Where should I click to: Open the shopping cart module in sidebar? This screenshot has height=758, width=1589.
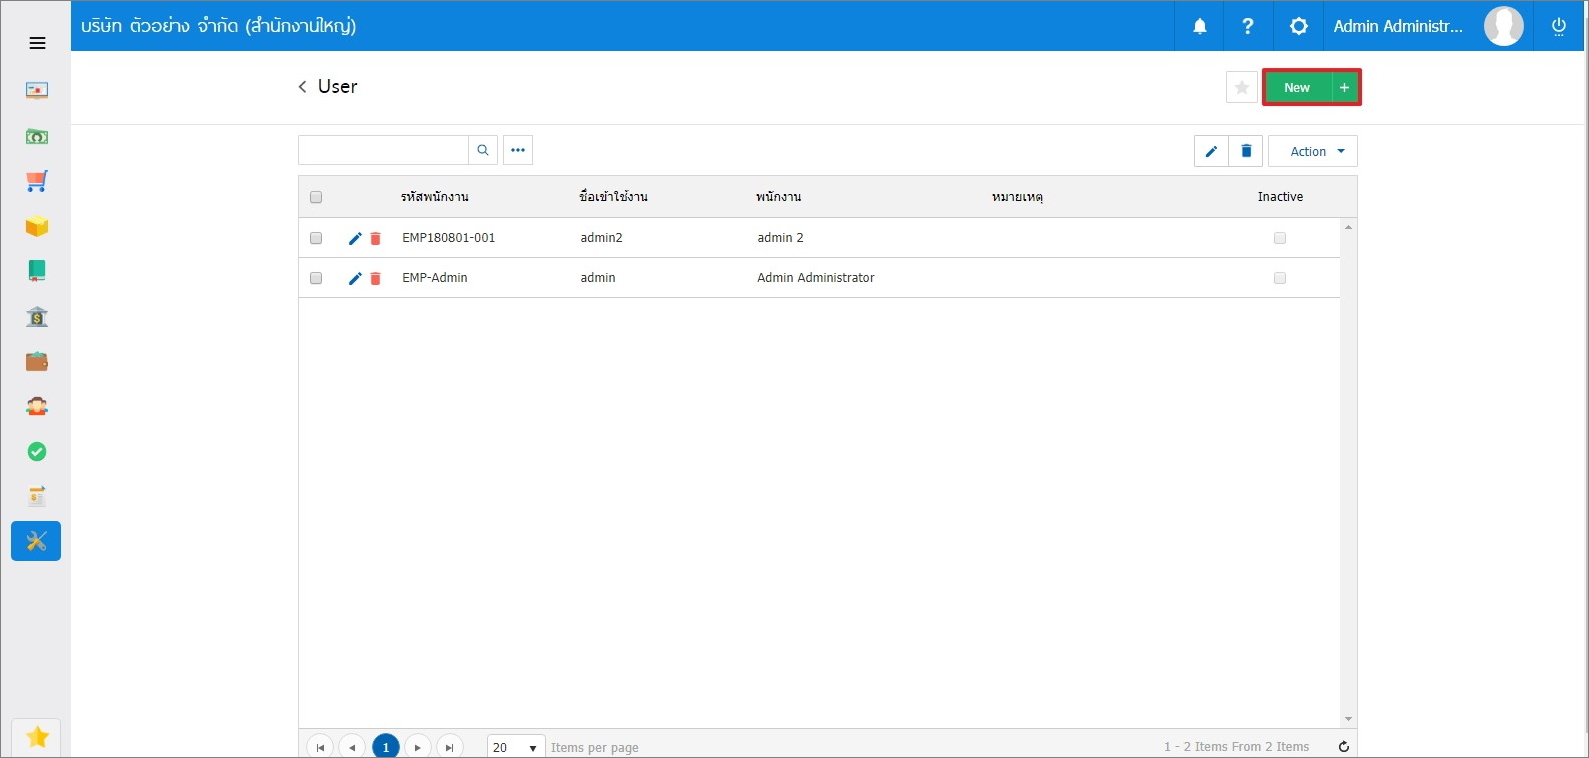click(37, 181)
